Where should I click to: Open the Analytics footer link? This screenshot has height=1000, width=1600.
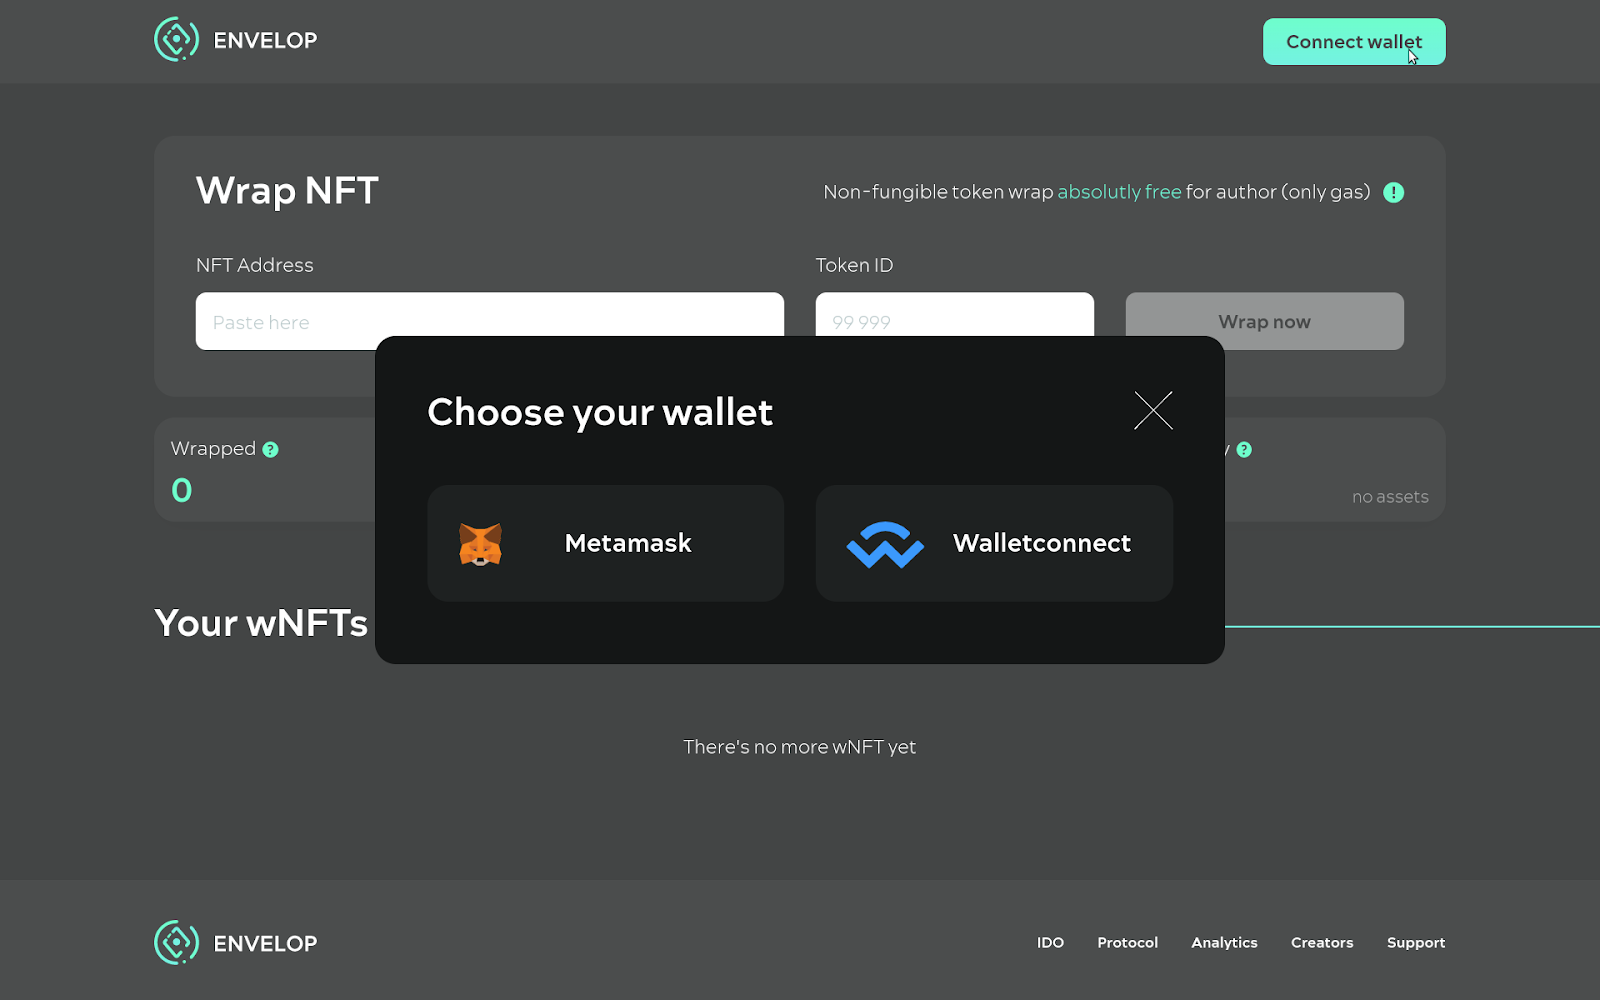pos(1224,943)
